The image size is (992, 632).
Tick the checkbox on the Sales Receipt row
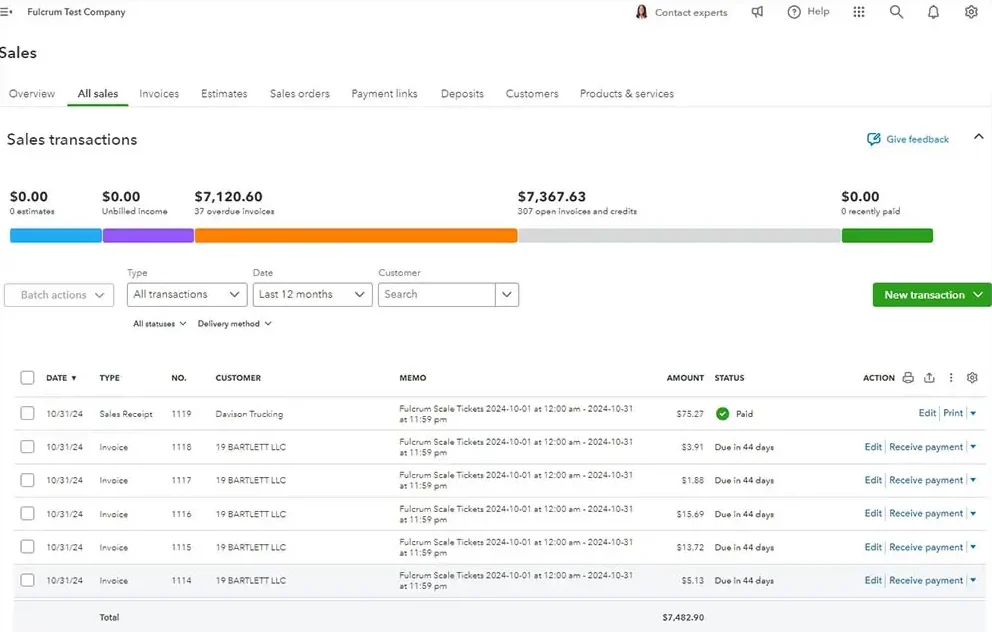click(x=27, y=413)
